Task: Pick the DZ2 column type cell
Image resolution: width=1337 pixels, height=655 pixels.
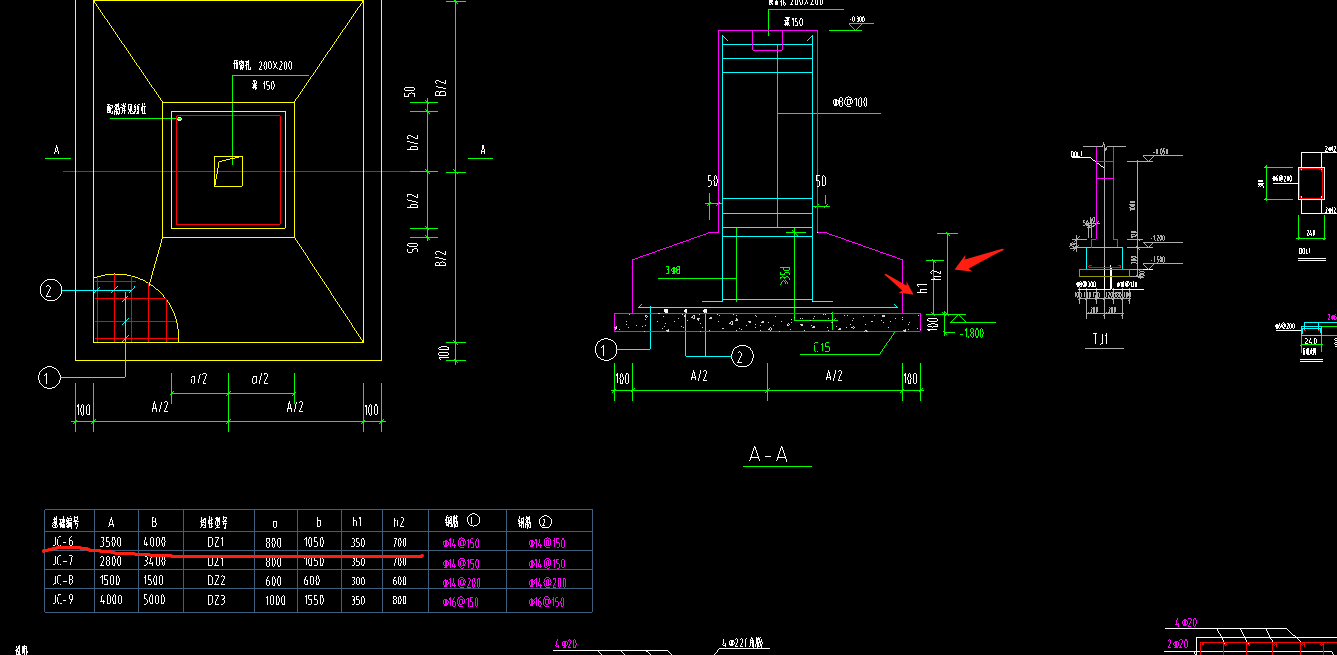Action: (215, 581)
